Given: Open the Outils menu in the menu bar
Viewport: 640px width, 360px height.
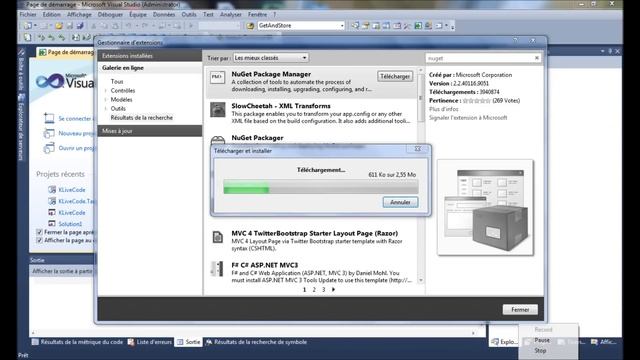Looking at the screenshot, I should (189, 14).
